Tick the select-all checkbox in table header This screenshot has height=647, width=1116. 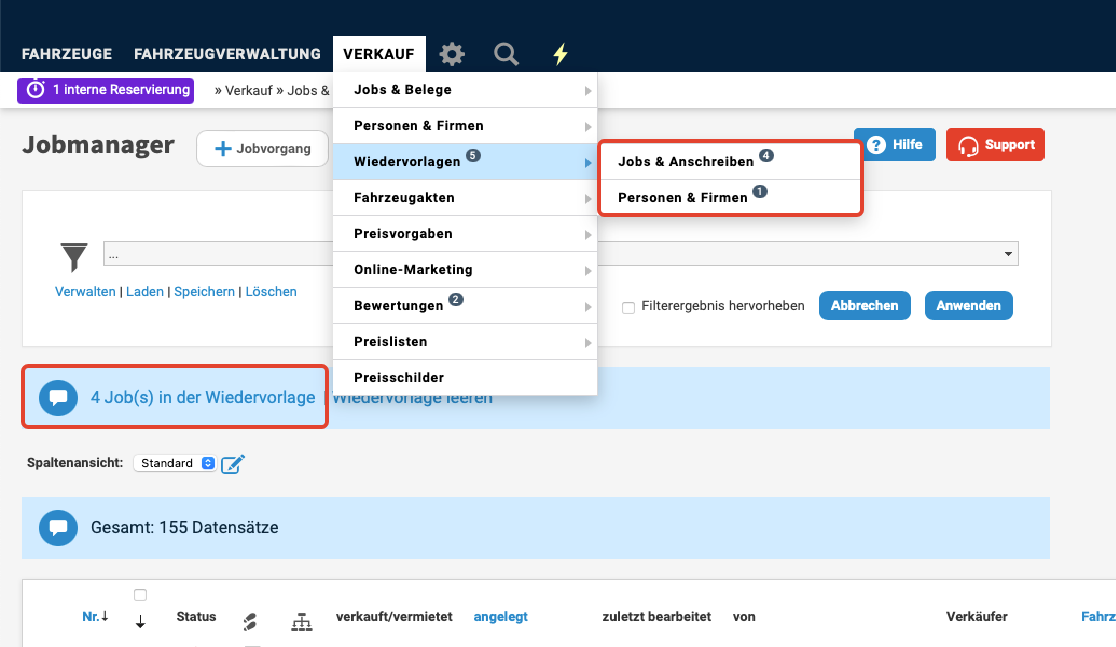[x=140, y=595]
